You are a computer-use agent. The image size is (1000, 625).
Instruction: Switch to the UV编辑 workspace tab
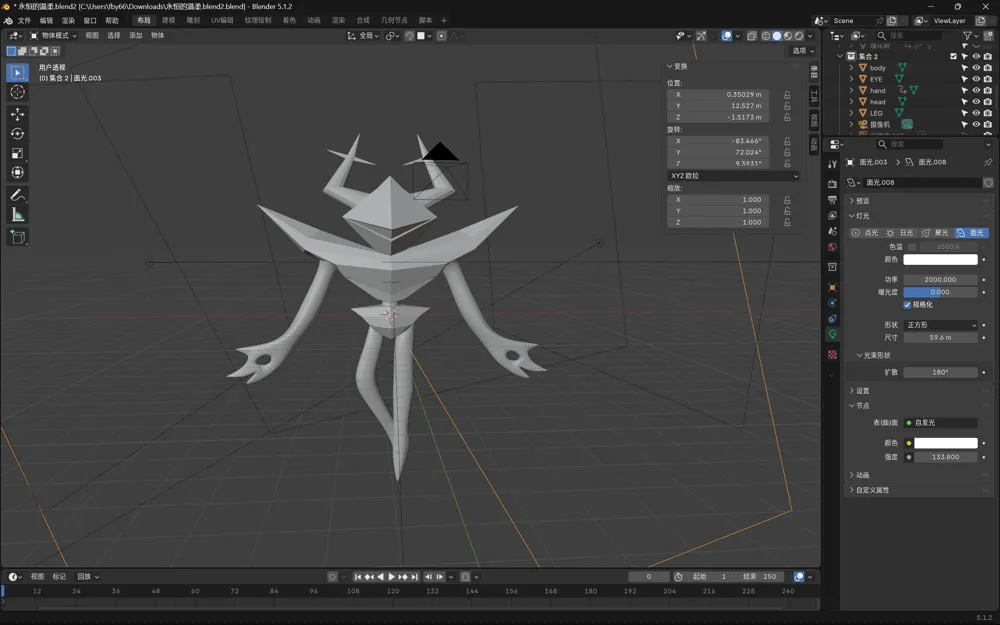[x=222, y=20]
